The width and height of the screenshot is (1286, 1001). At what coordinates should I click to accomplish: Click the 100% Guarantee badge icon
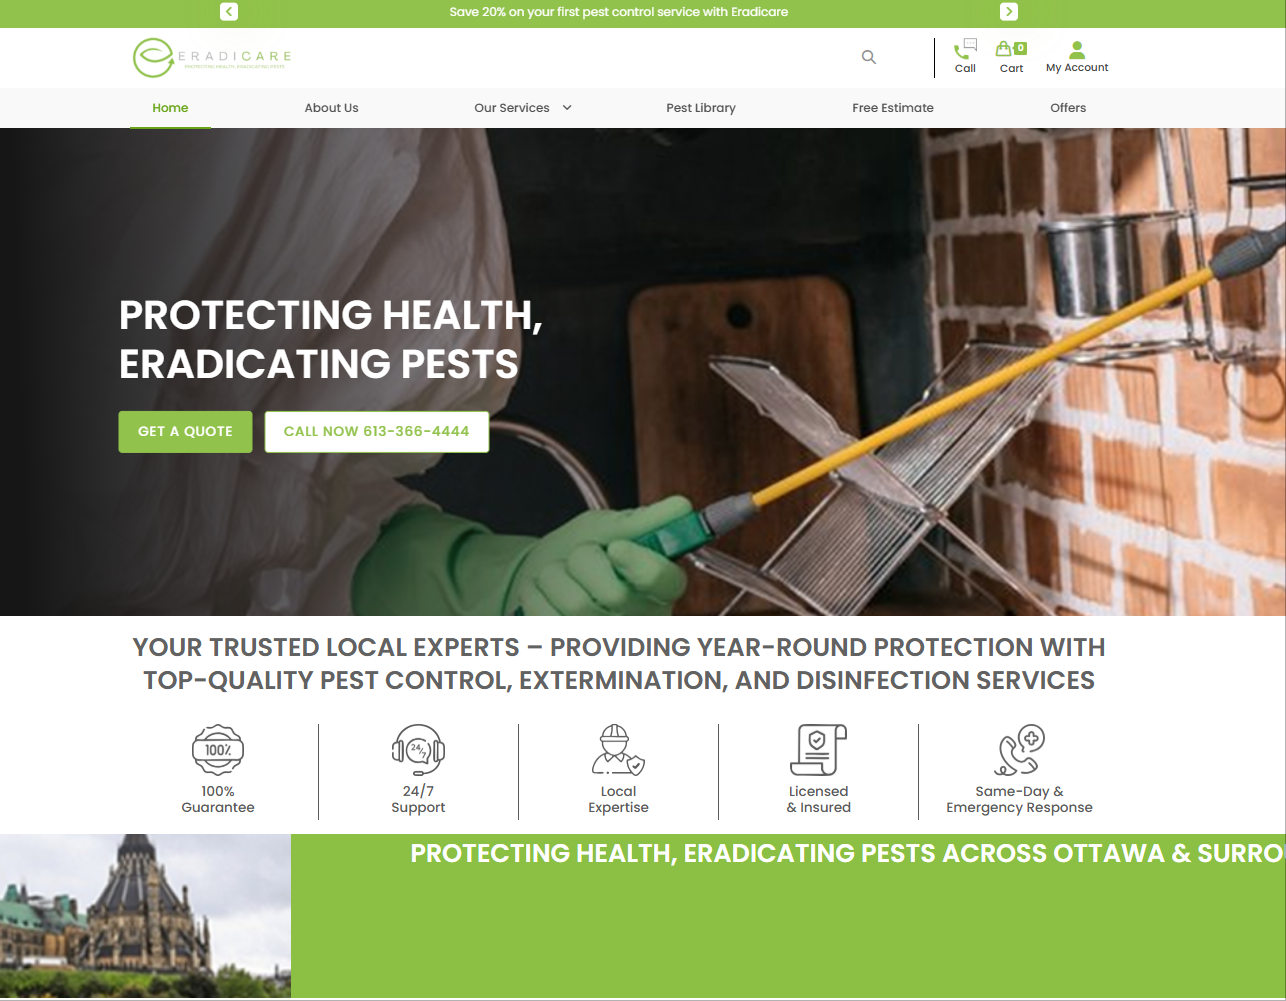(x=218, y=750)
